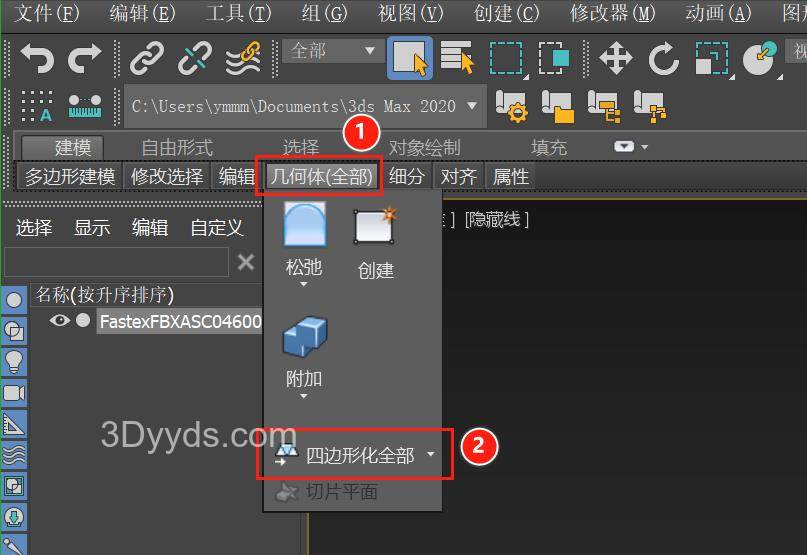Open the 文件(F) menu

coord(46,12)
